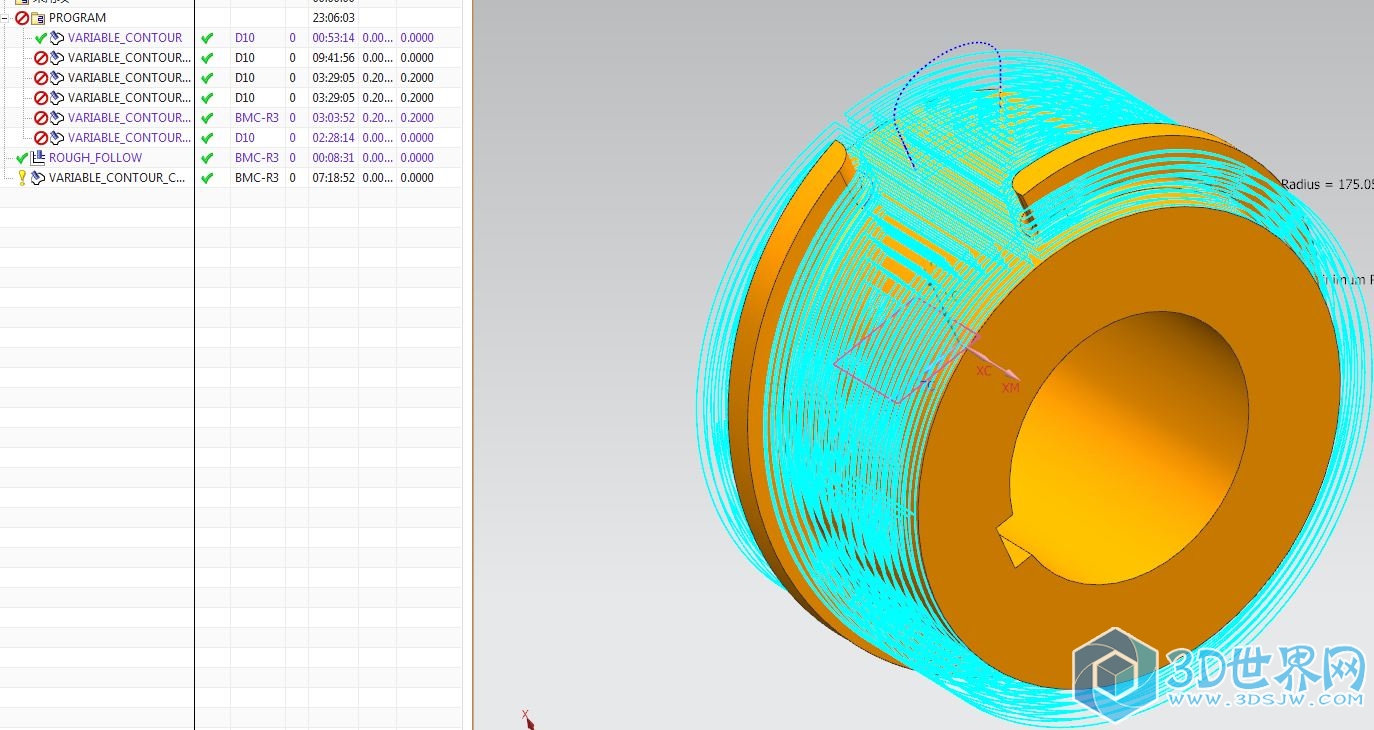The height and width of the screenshot is (730, 1374).
Task: Click the ROUGH_FOLLOW operation type icon
Action: [x=38, y=158]
